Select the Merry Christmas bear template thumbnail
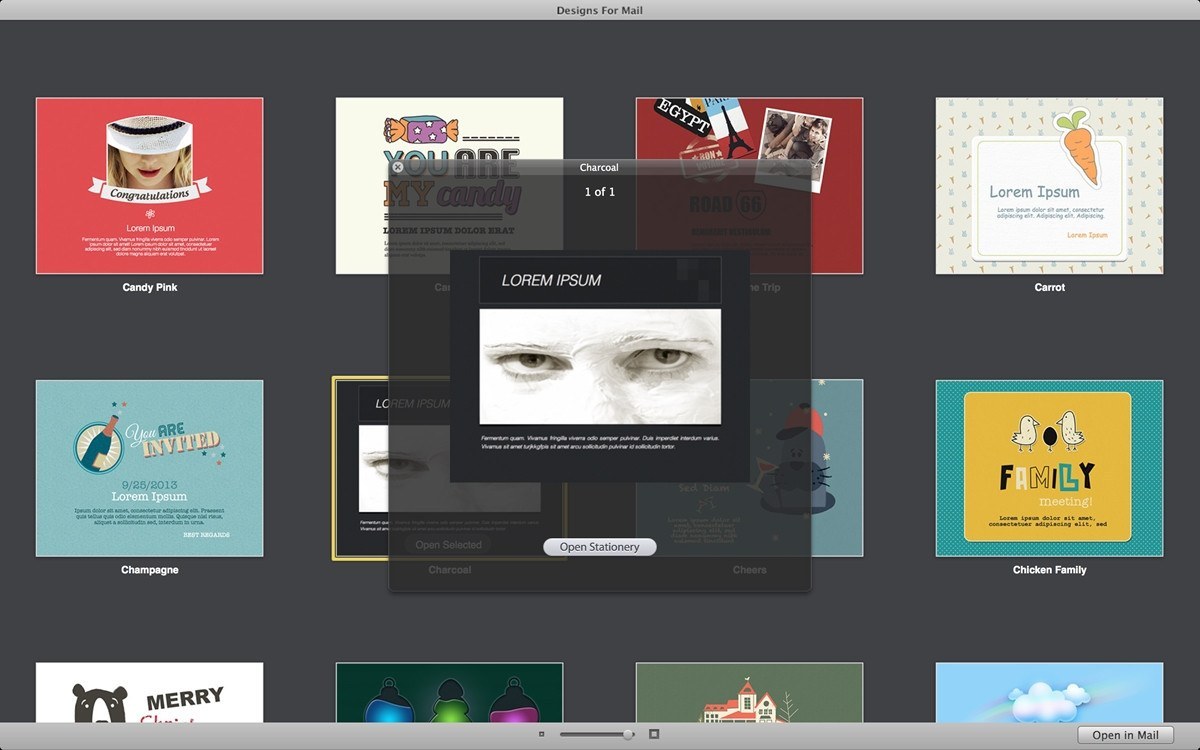 150,692
